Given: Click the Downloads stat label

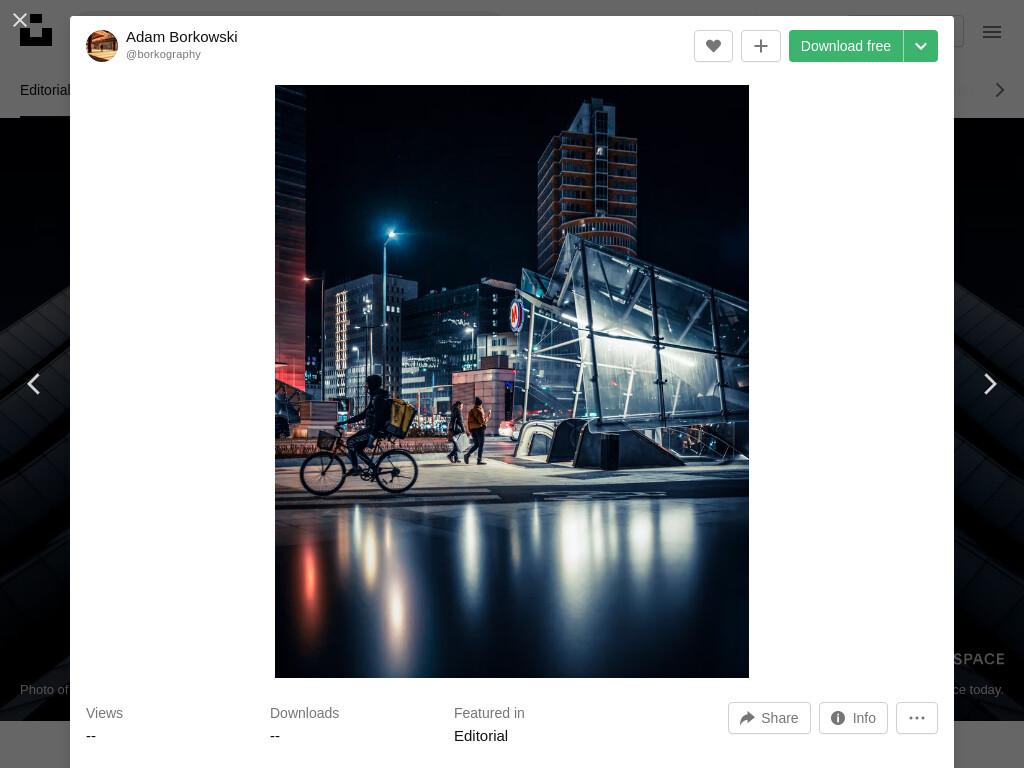Looking at the screenshot, I should (304, 713).
